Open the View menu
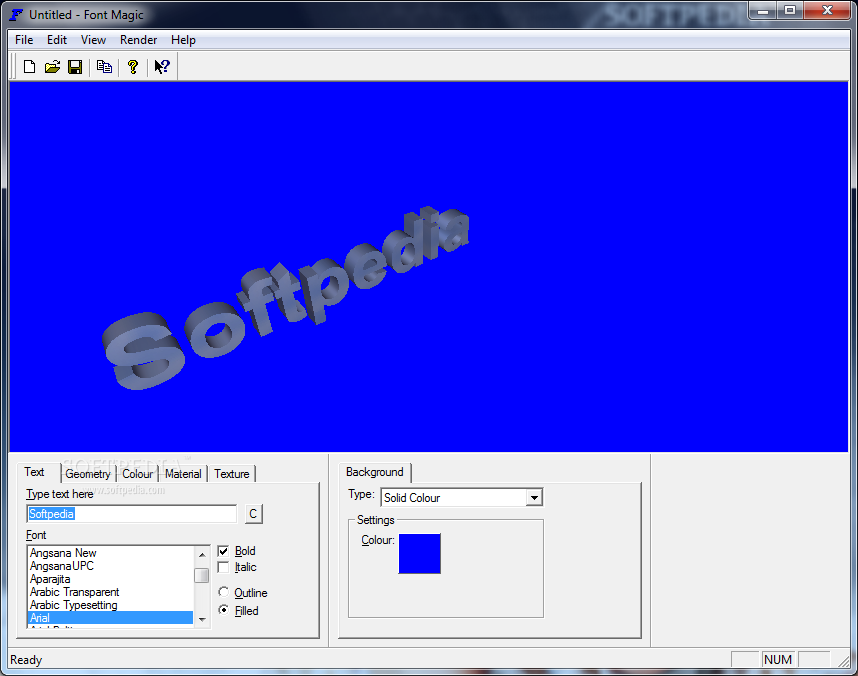858x676 pixels. [x=93, y=40]
